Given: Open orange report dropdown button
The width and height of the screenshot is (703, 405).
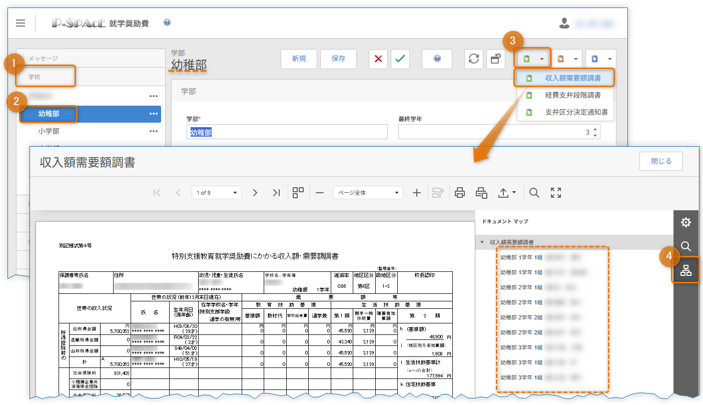Looking at the screenshot, I should [x=567, y=59].
